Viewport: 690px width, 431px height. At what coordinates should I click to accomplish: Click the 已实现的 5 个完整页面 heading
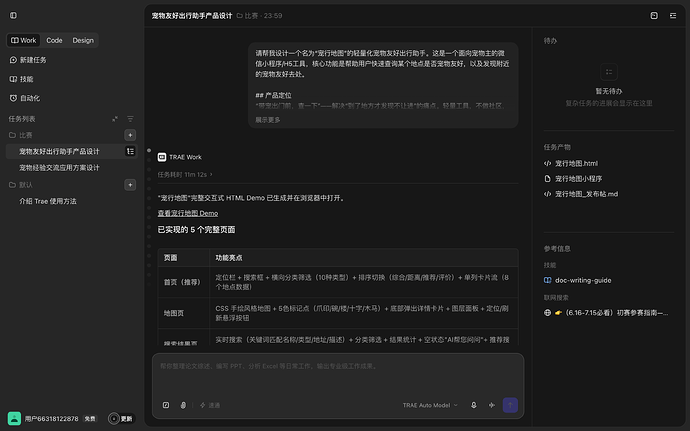tap(196, 230)
